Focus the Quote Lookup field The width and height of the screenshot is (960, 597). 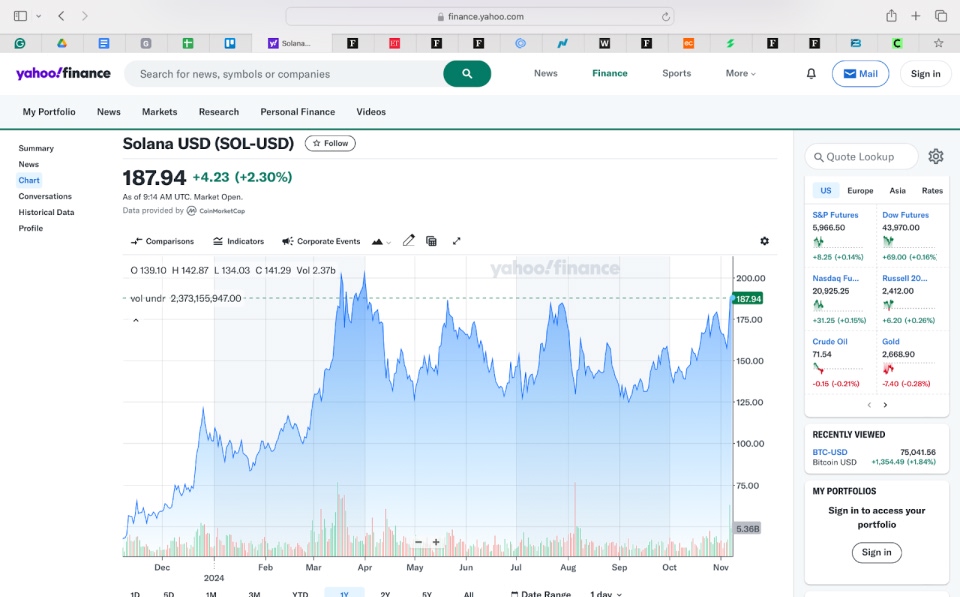coord(861,157)
